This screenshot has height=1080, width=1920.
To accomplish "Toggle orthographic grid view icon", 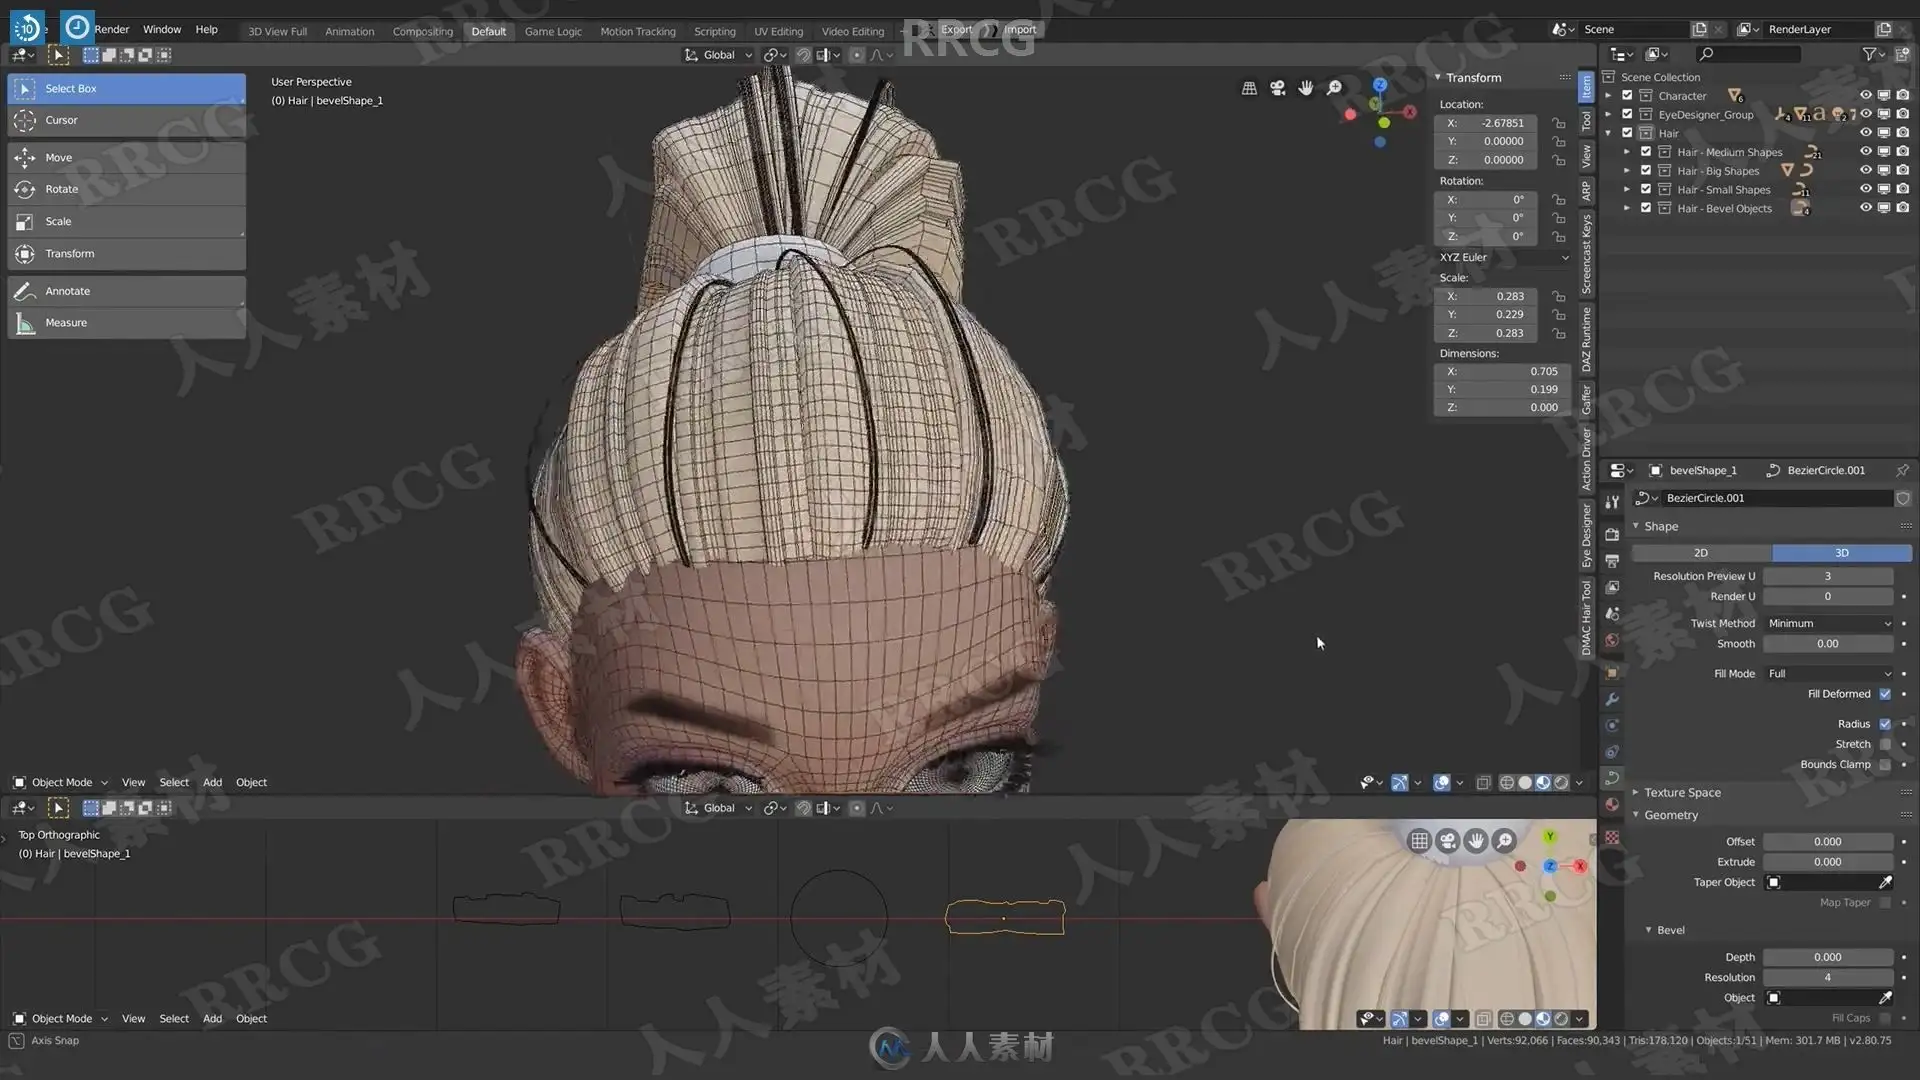I will pos(1249,88).
